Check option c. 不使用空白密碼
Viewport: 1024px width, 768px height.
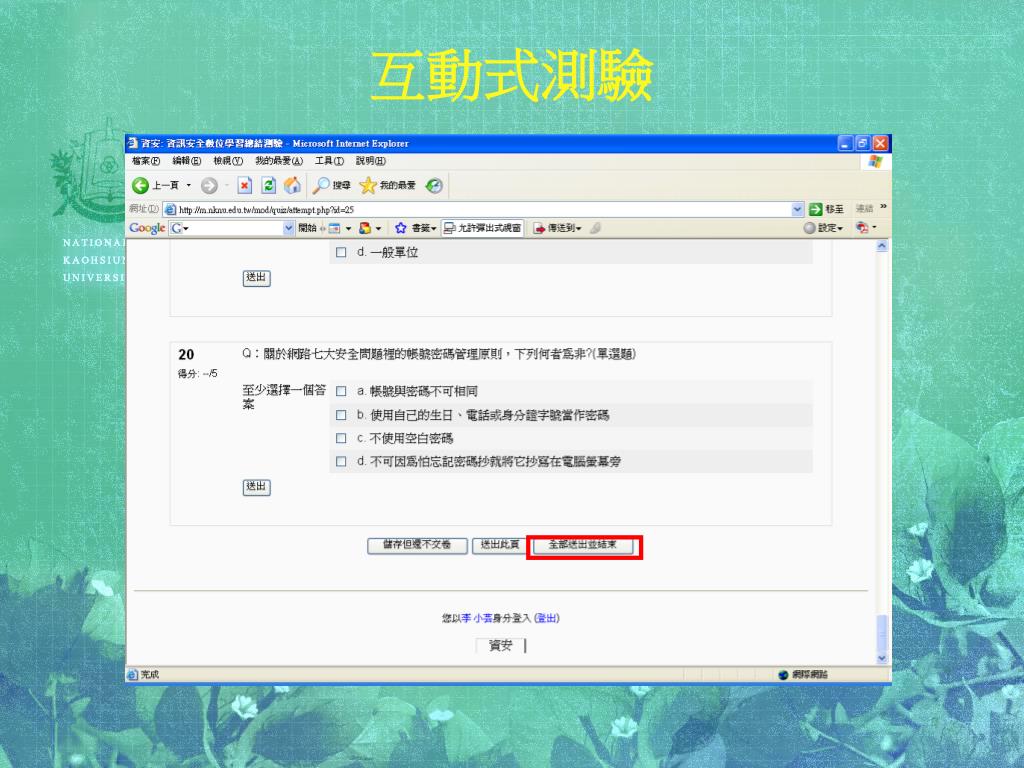[341, 438]
